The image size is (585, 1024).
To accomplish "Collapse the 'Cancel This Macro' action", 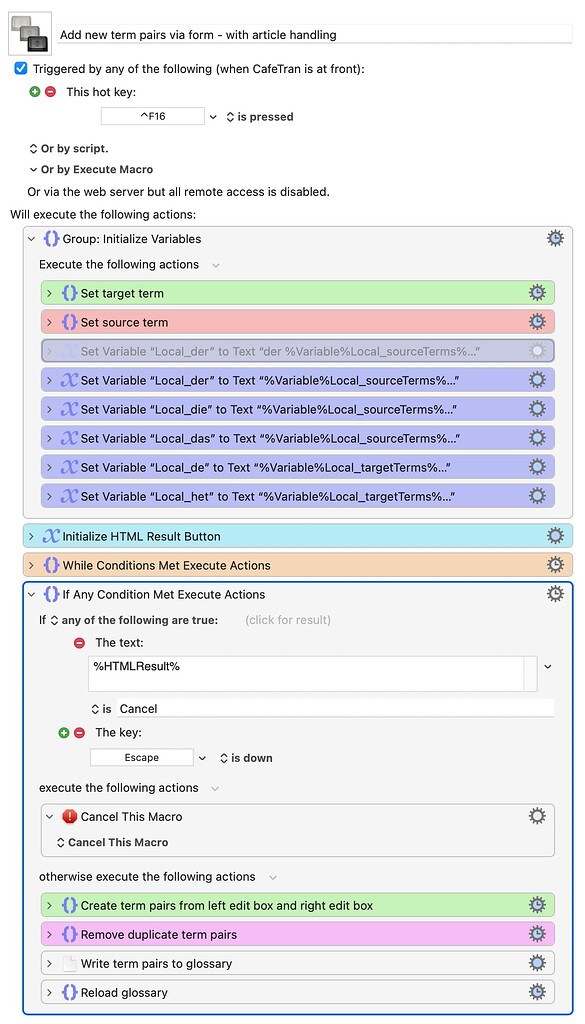I will point(50,817).
